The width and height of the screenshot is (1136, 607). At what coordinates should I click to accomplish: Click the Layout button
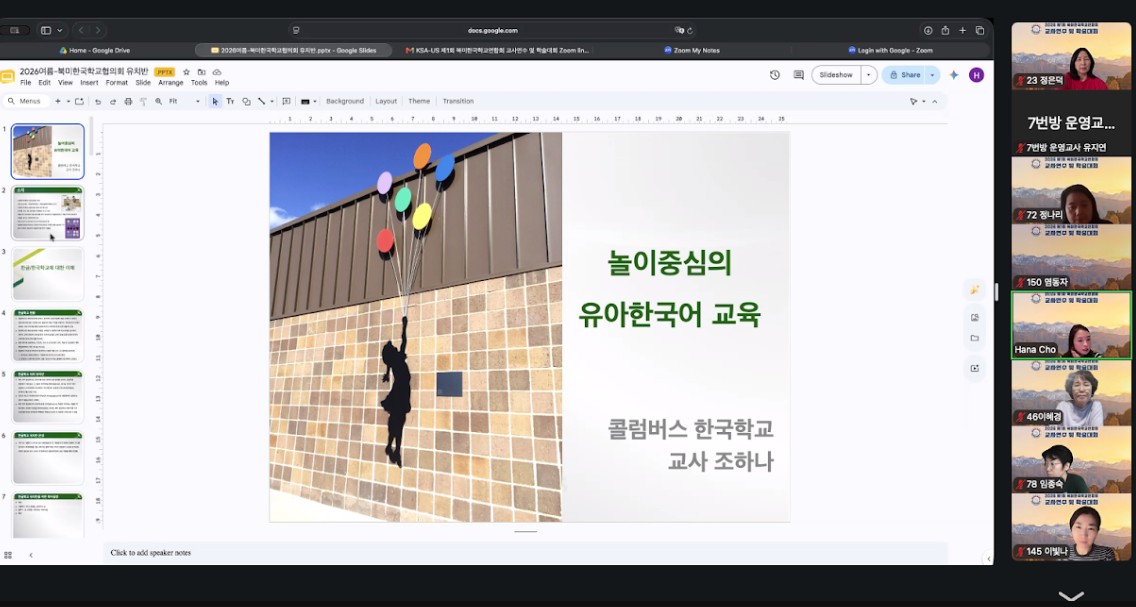[x=386, y=101]
